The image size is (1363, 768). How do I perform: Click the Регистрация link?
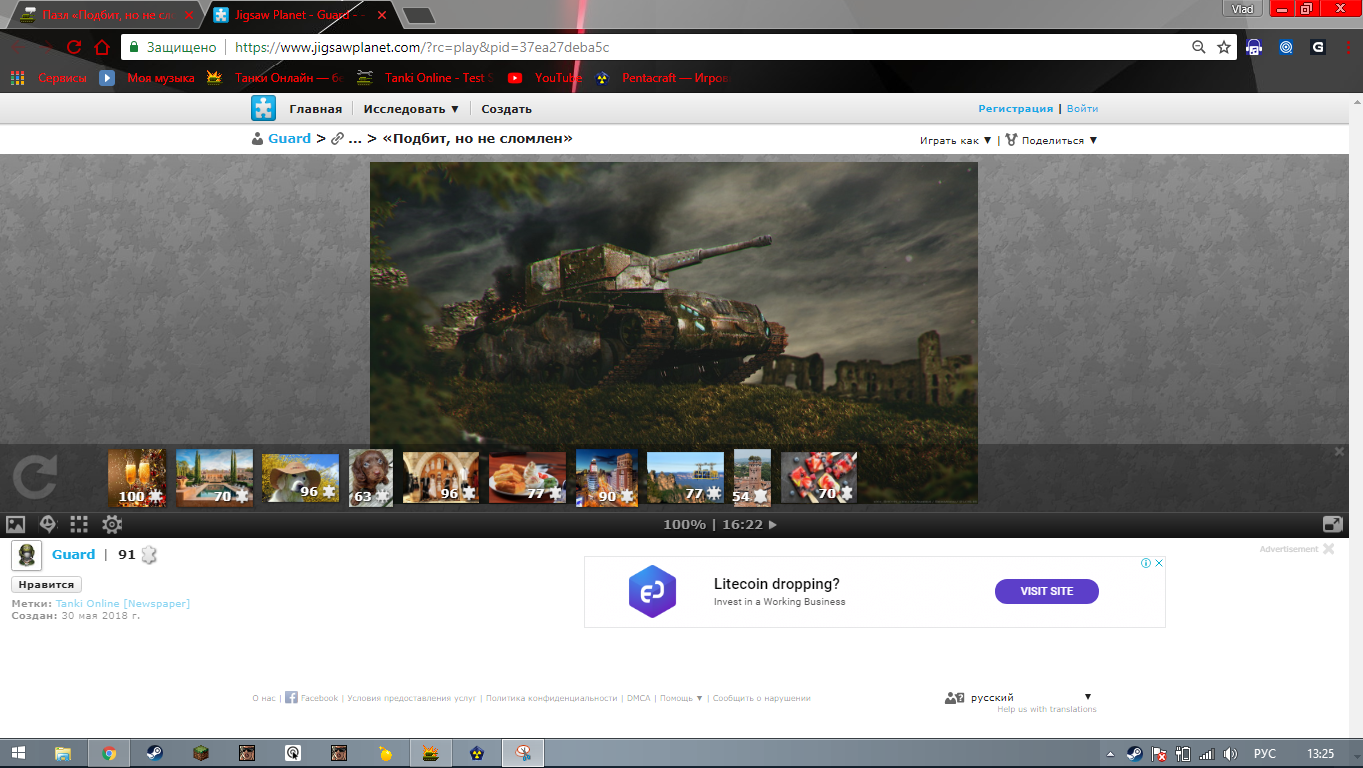[1015, 109]
